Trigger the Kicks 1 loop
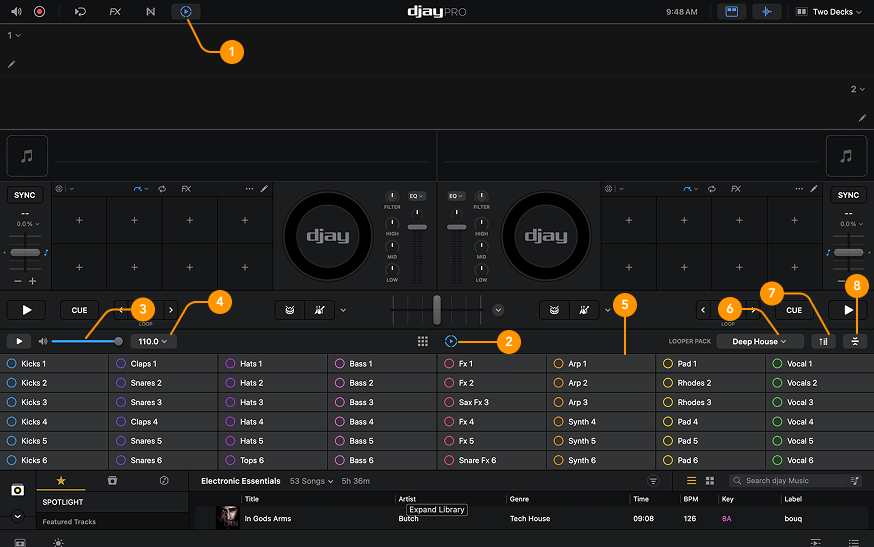Screen dimensions: 874x547 [x=54, y=364]
